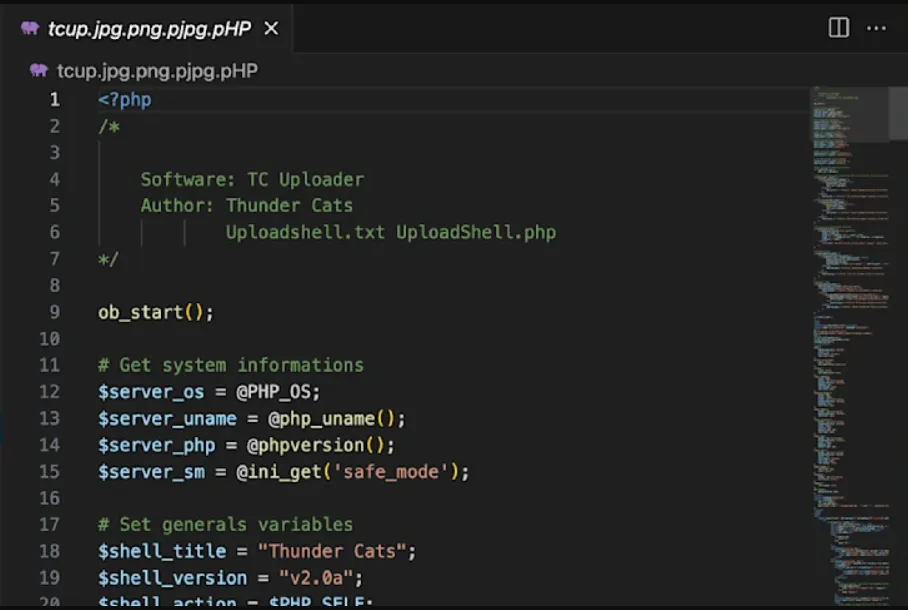Click the $shell_version variable
Image resolution: width=908 pixels, height=610 pixels.
[x=173, y=578]
